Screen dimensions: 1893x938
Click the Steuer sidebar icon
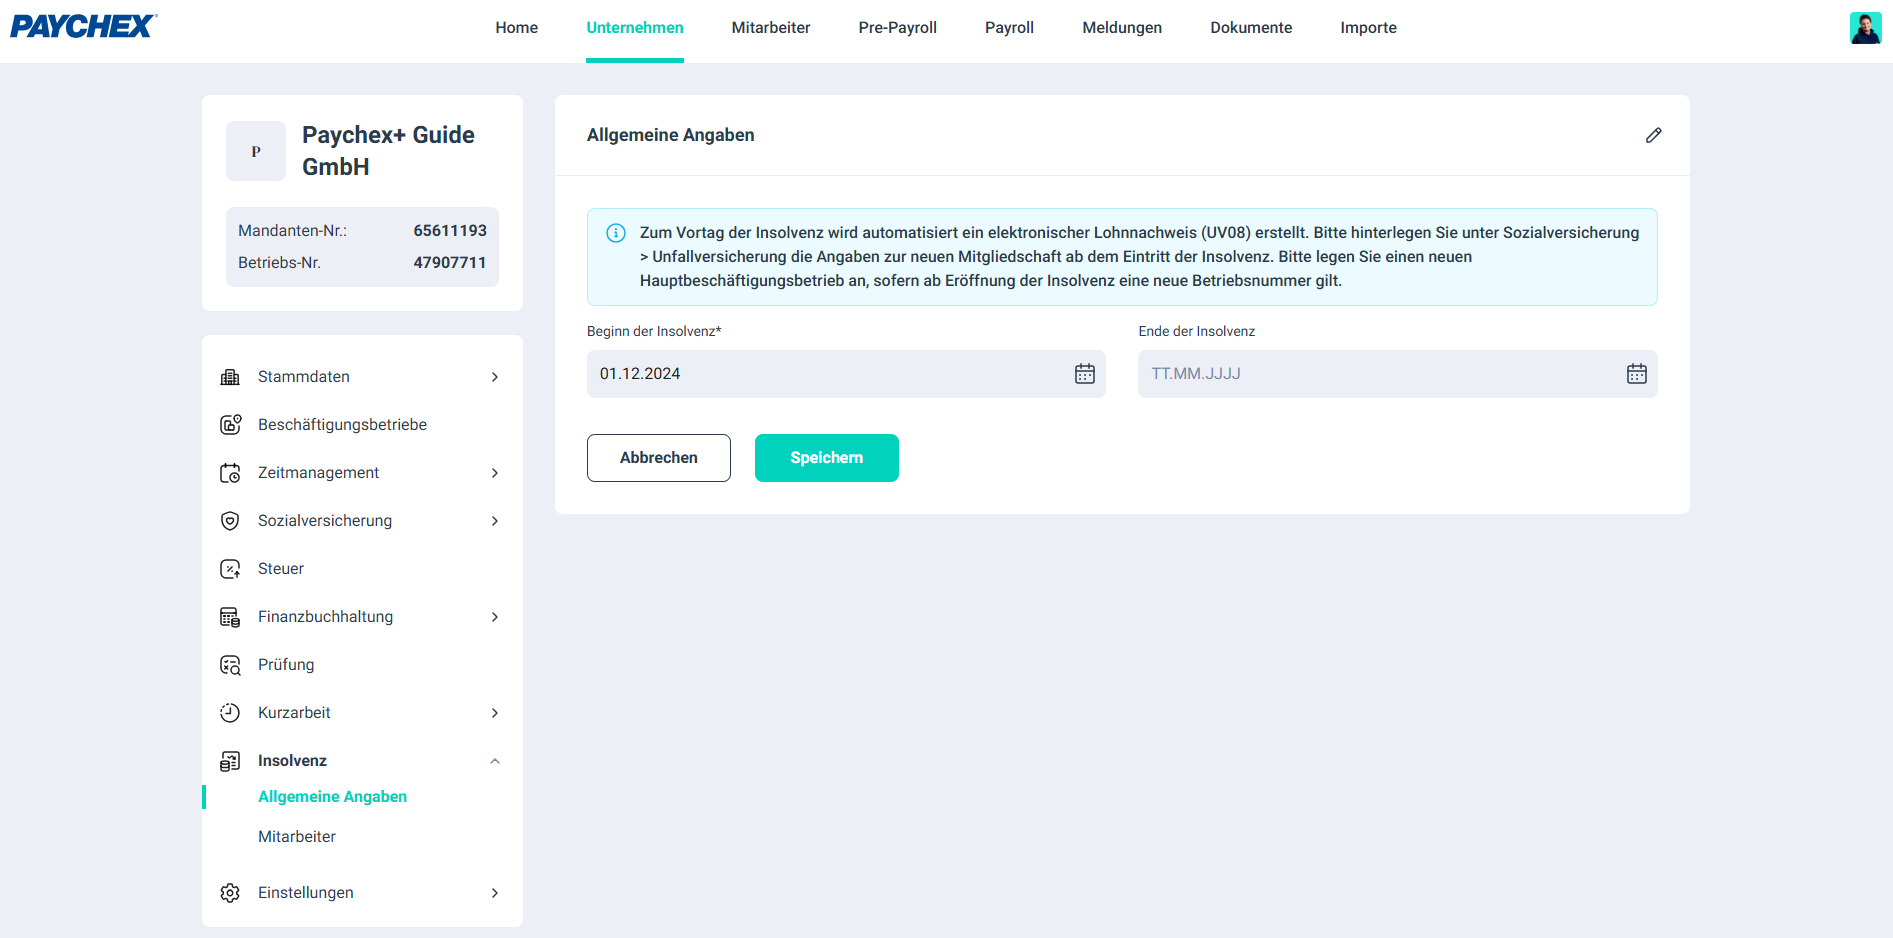coord(230,569)
